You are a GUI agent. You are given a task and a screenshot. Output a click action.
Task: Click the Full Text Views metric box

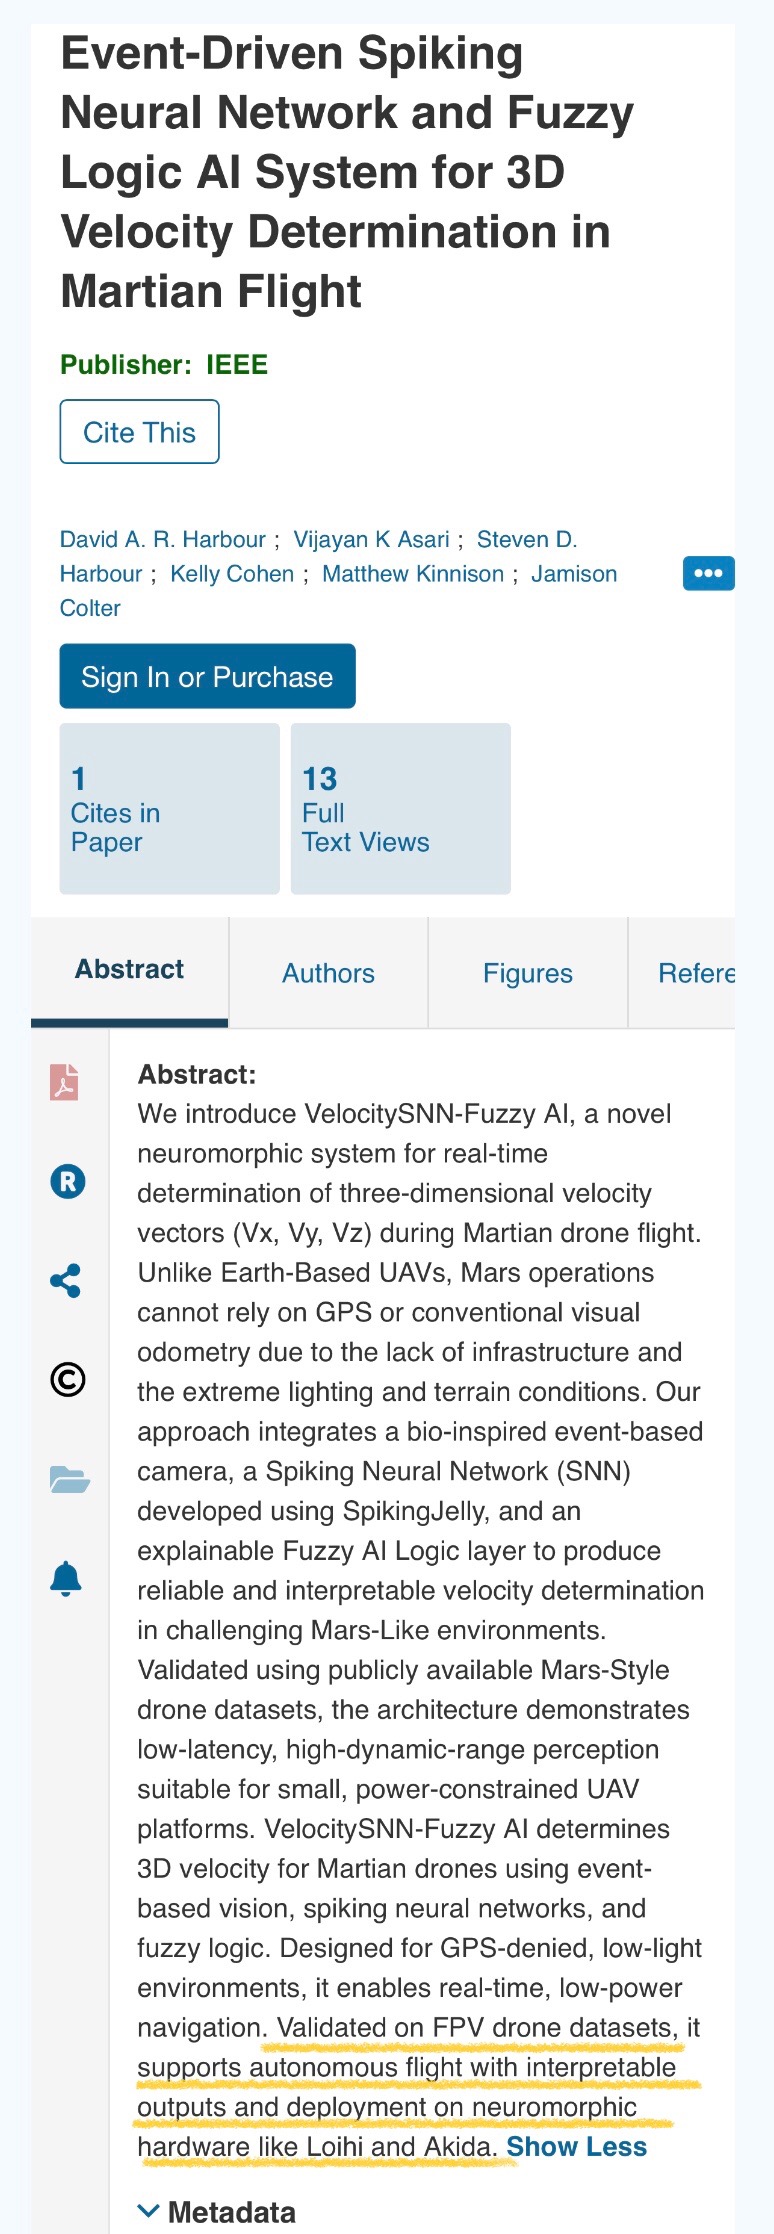[x=400, y=808]
